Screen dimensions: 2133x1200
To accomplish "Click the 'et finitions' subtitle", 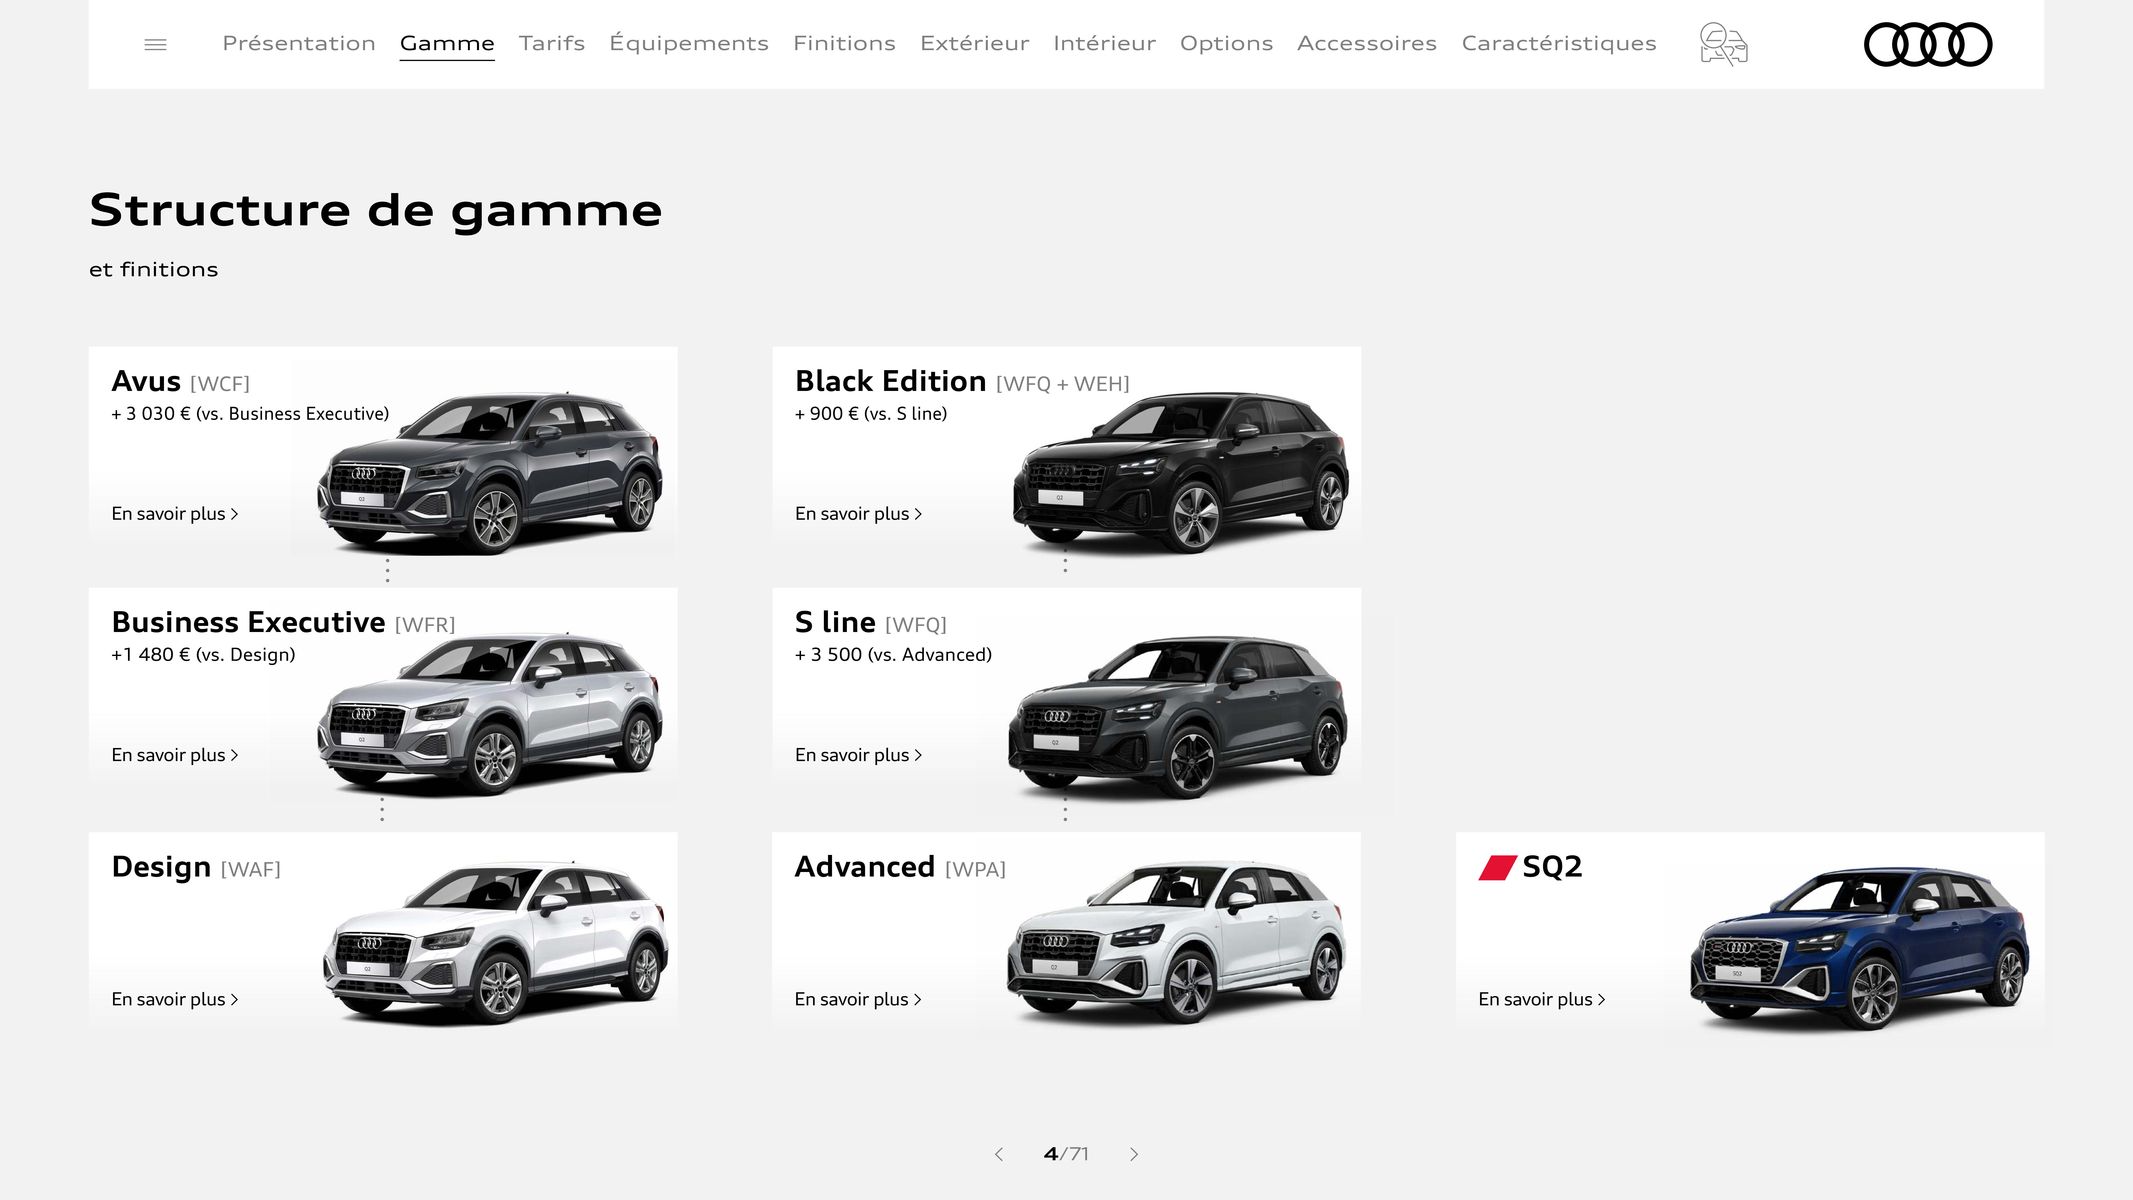I will point(154,270).
